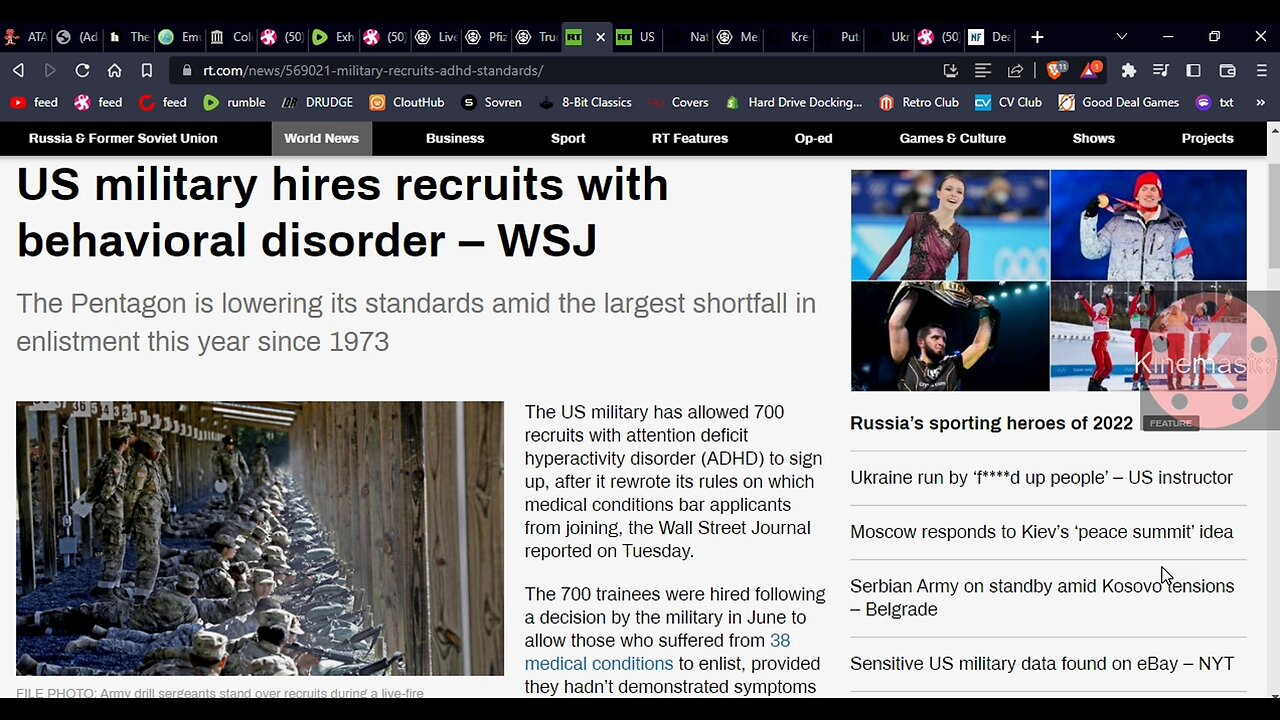Switch to the 'Pfiz' tab
The height and width of the screenshot is (720, 1280).
(x=486, y=37)
